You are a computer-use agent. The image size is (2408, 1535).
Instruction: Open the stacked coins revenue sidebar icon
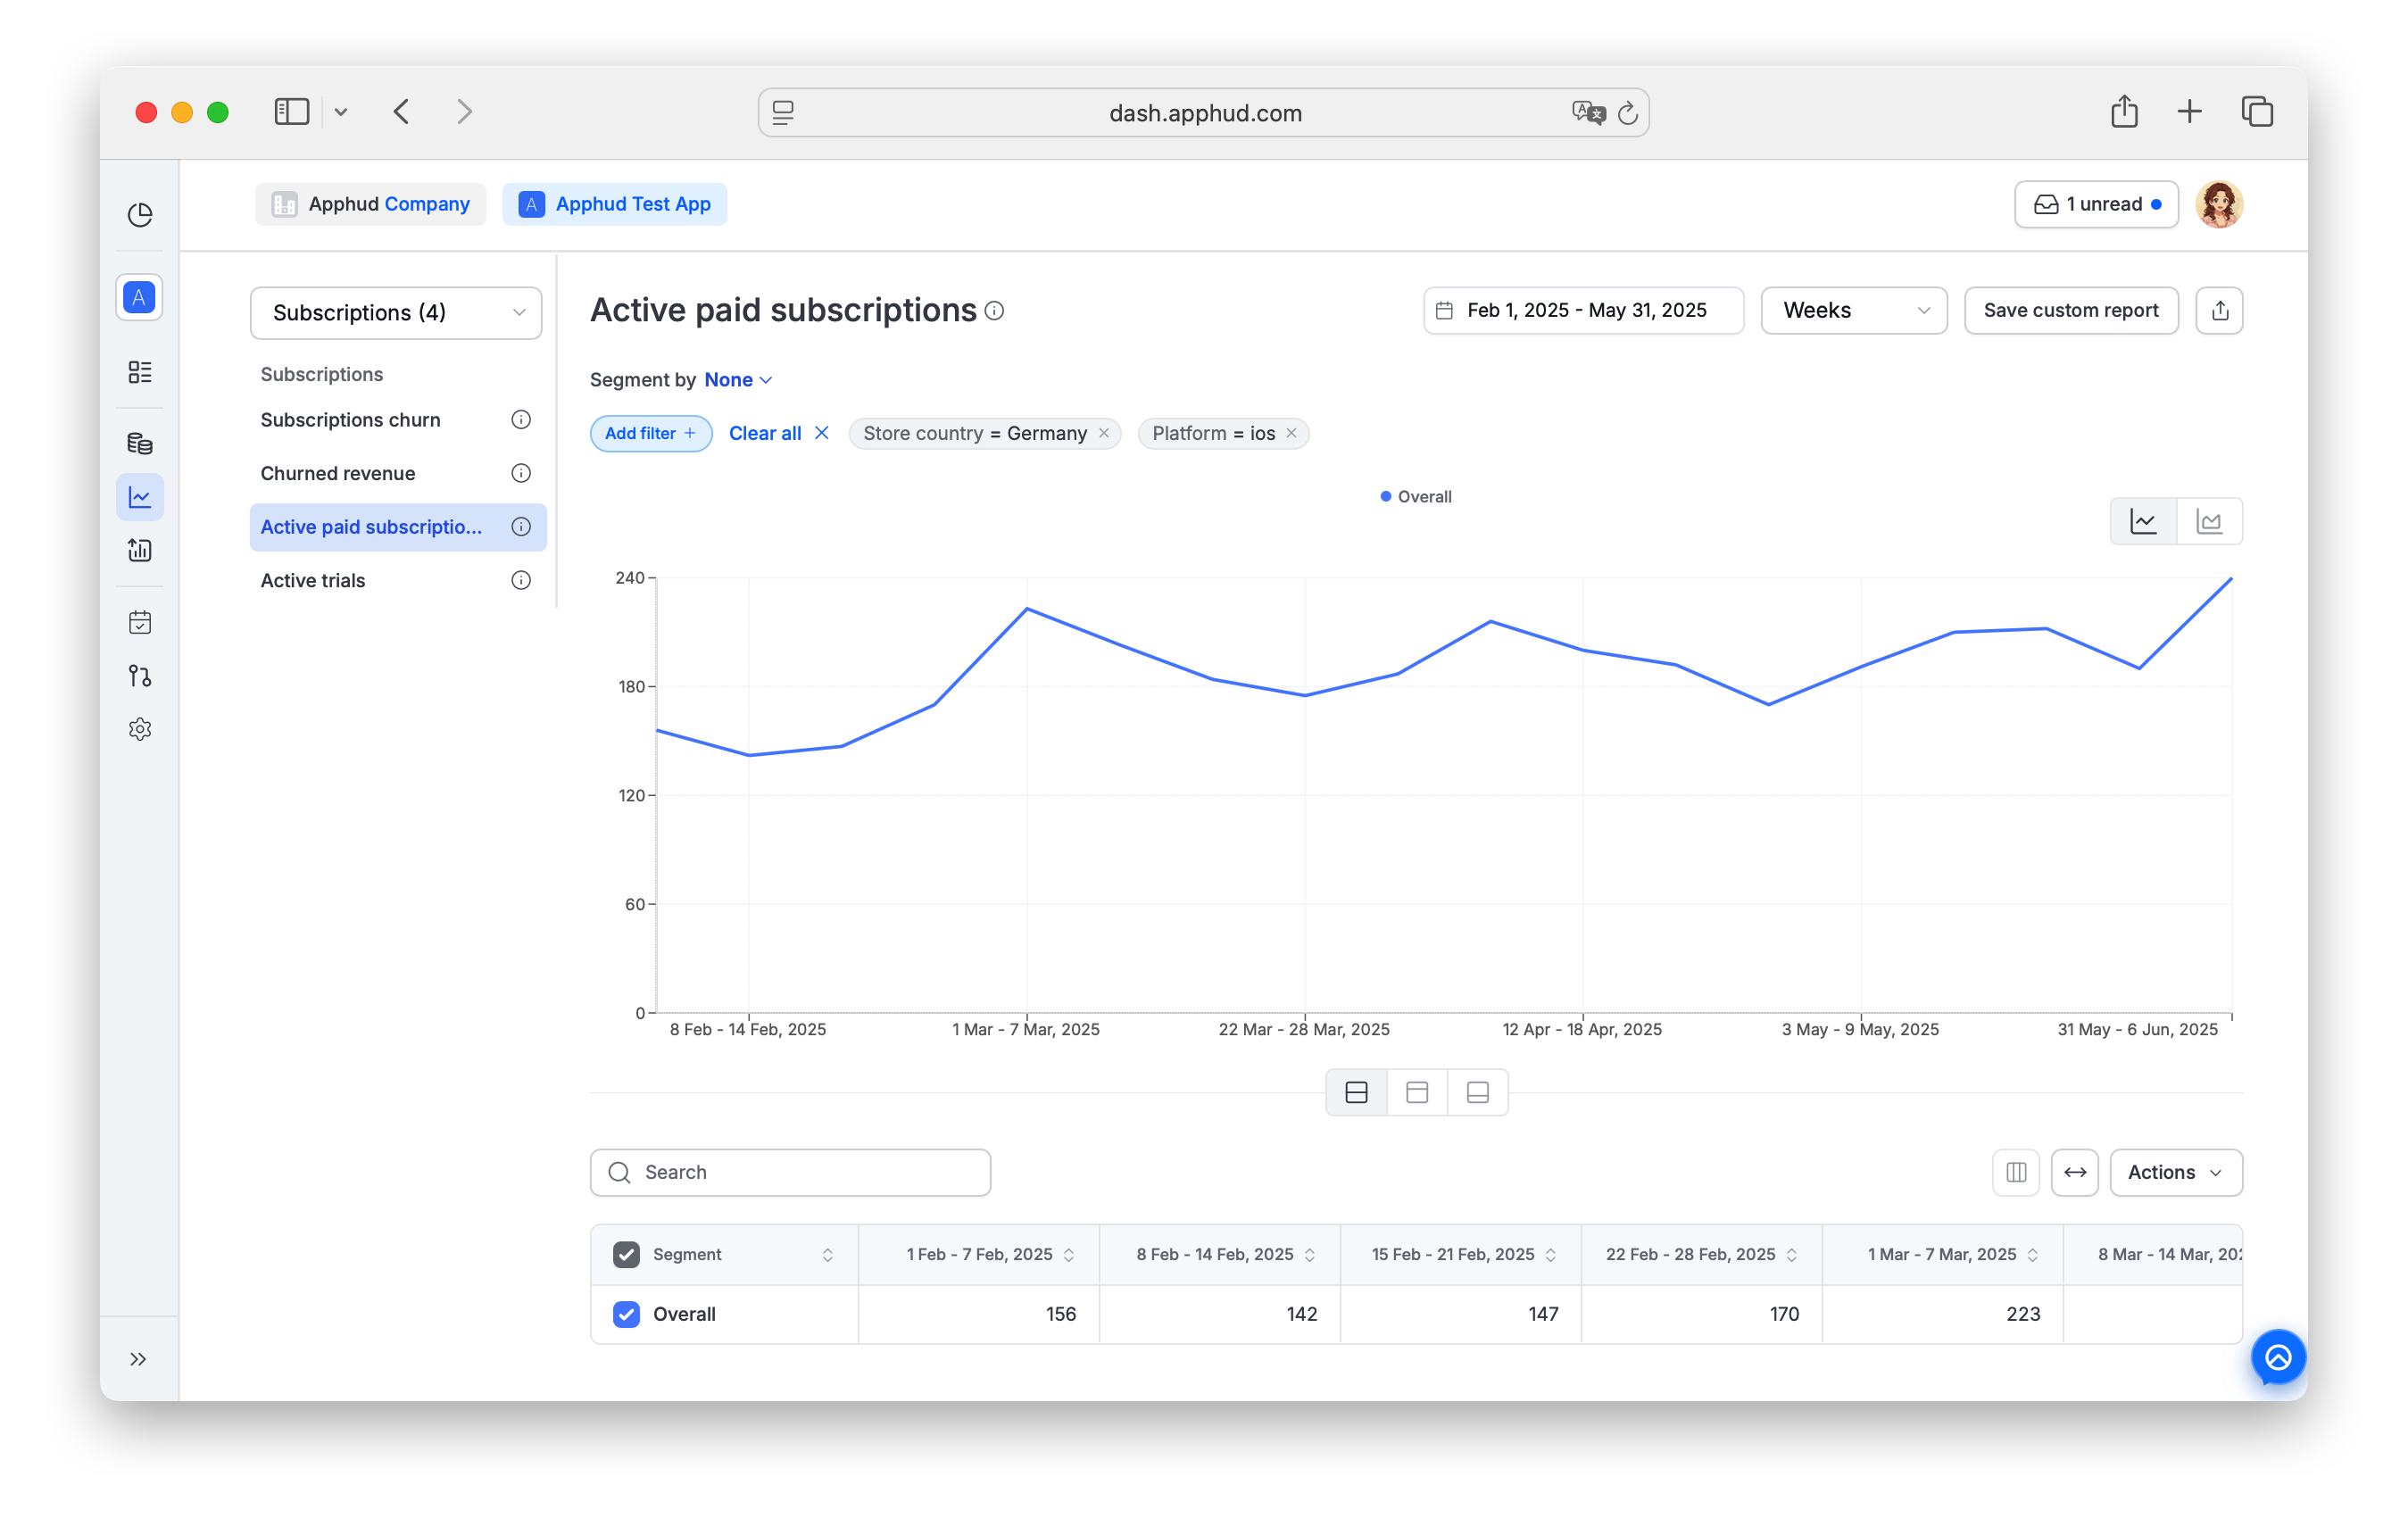140,443
